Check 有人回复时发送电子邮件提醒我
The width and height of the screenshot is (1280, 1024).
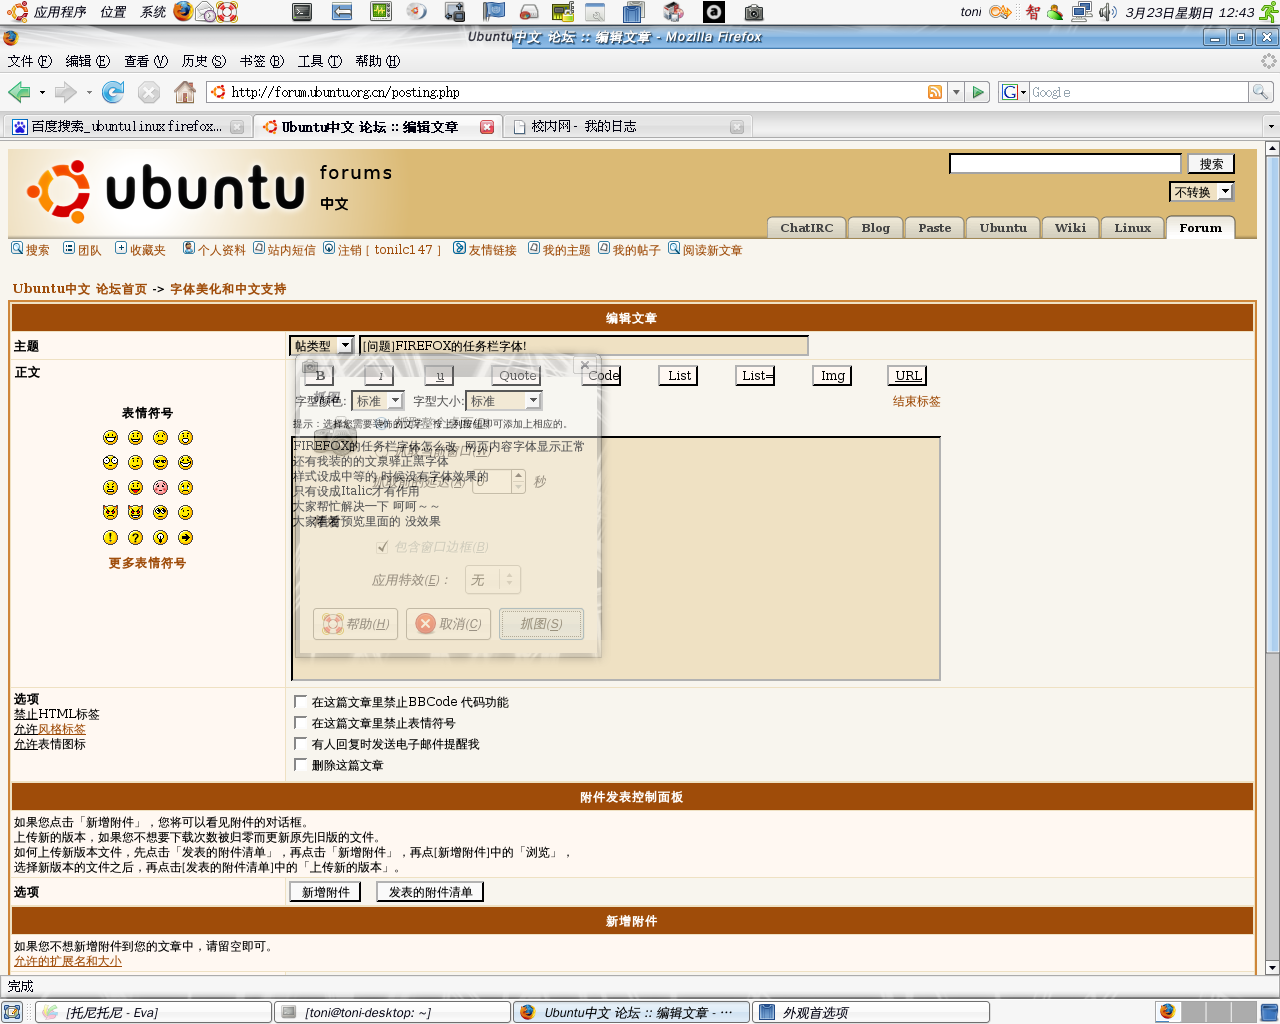tap(300, 744)
